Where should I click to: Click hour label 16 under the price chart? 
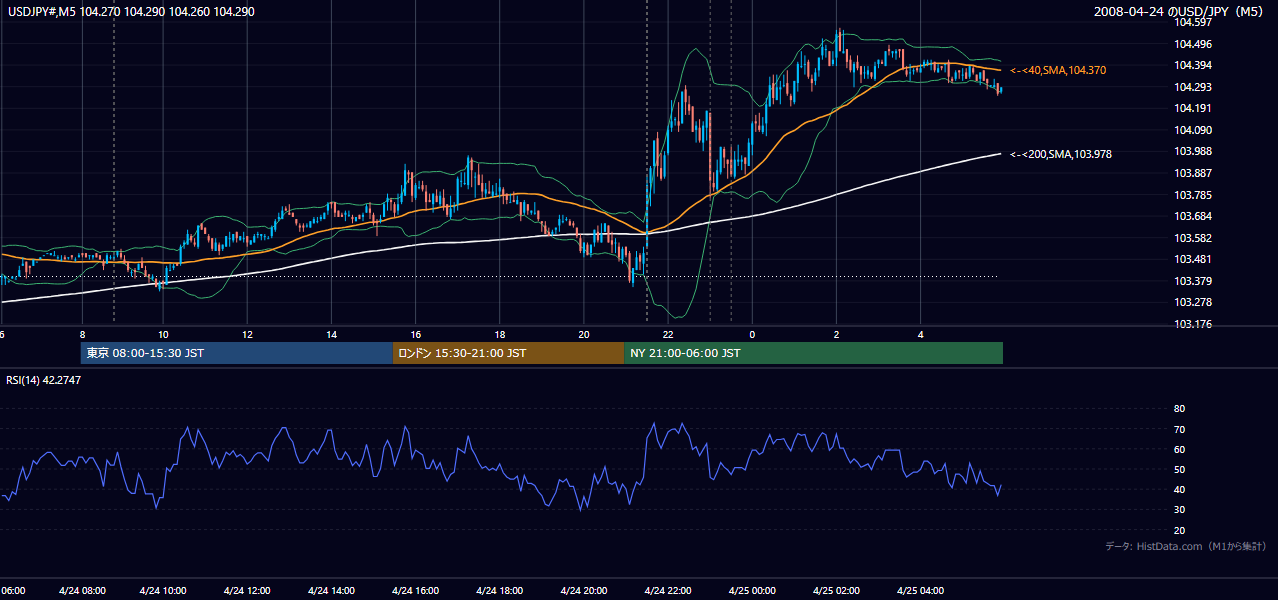(416, 334)
